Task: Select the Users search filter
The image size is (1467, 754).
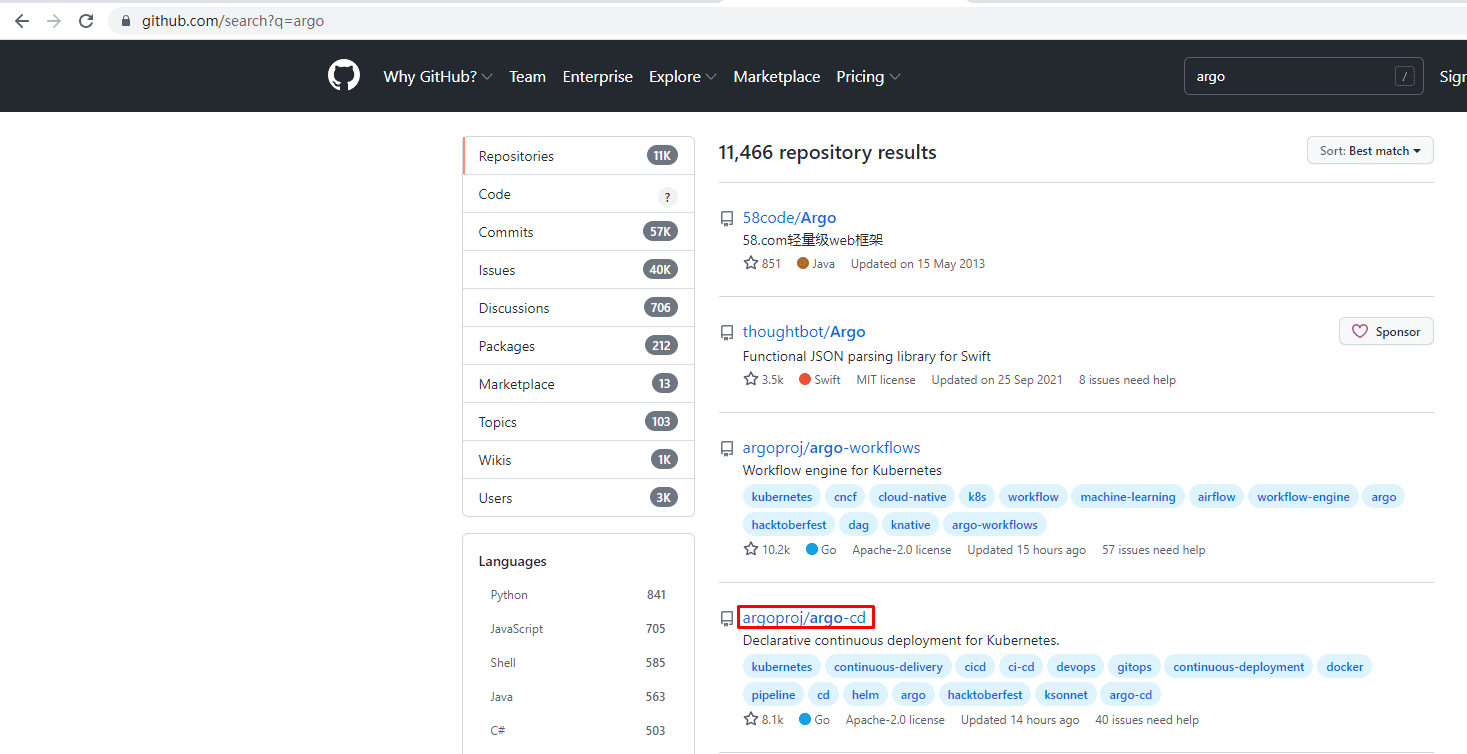Action: click(578, 498)
